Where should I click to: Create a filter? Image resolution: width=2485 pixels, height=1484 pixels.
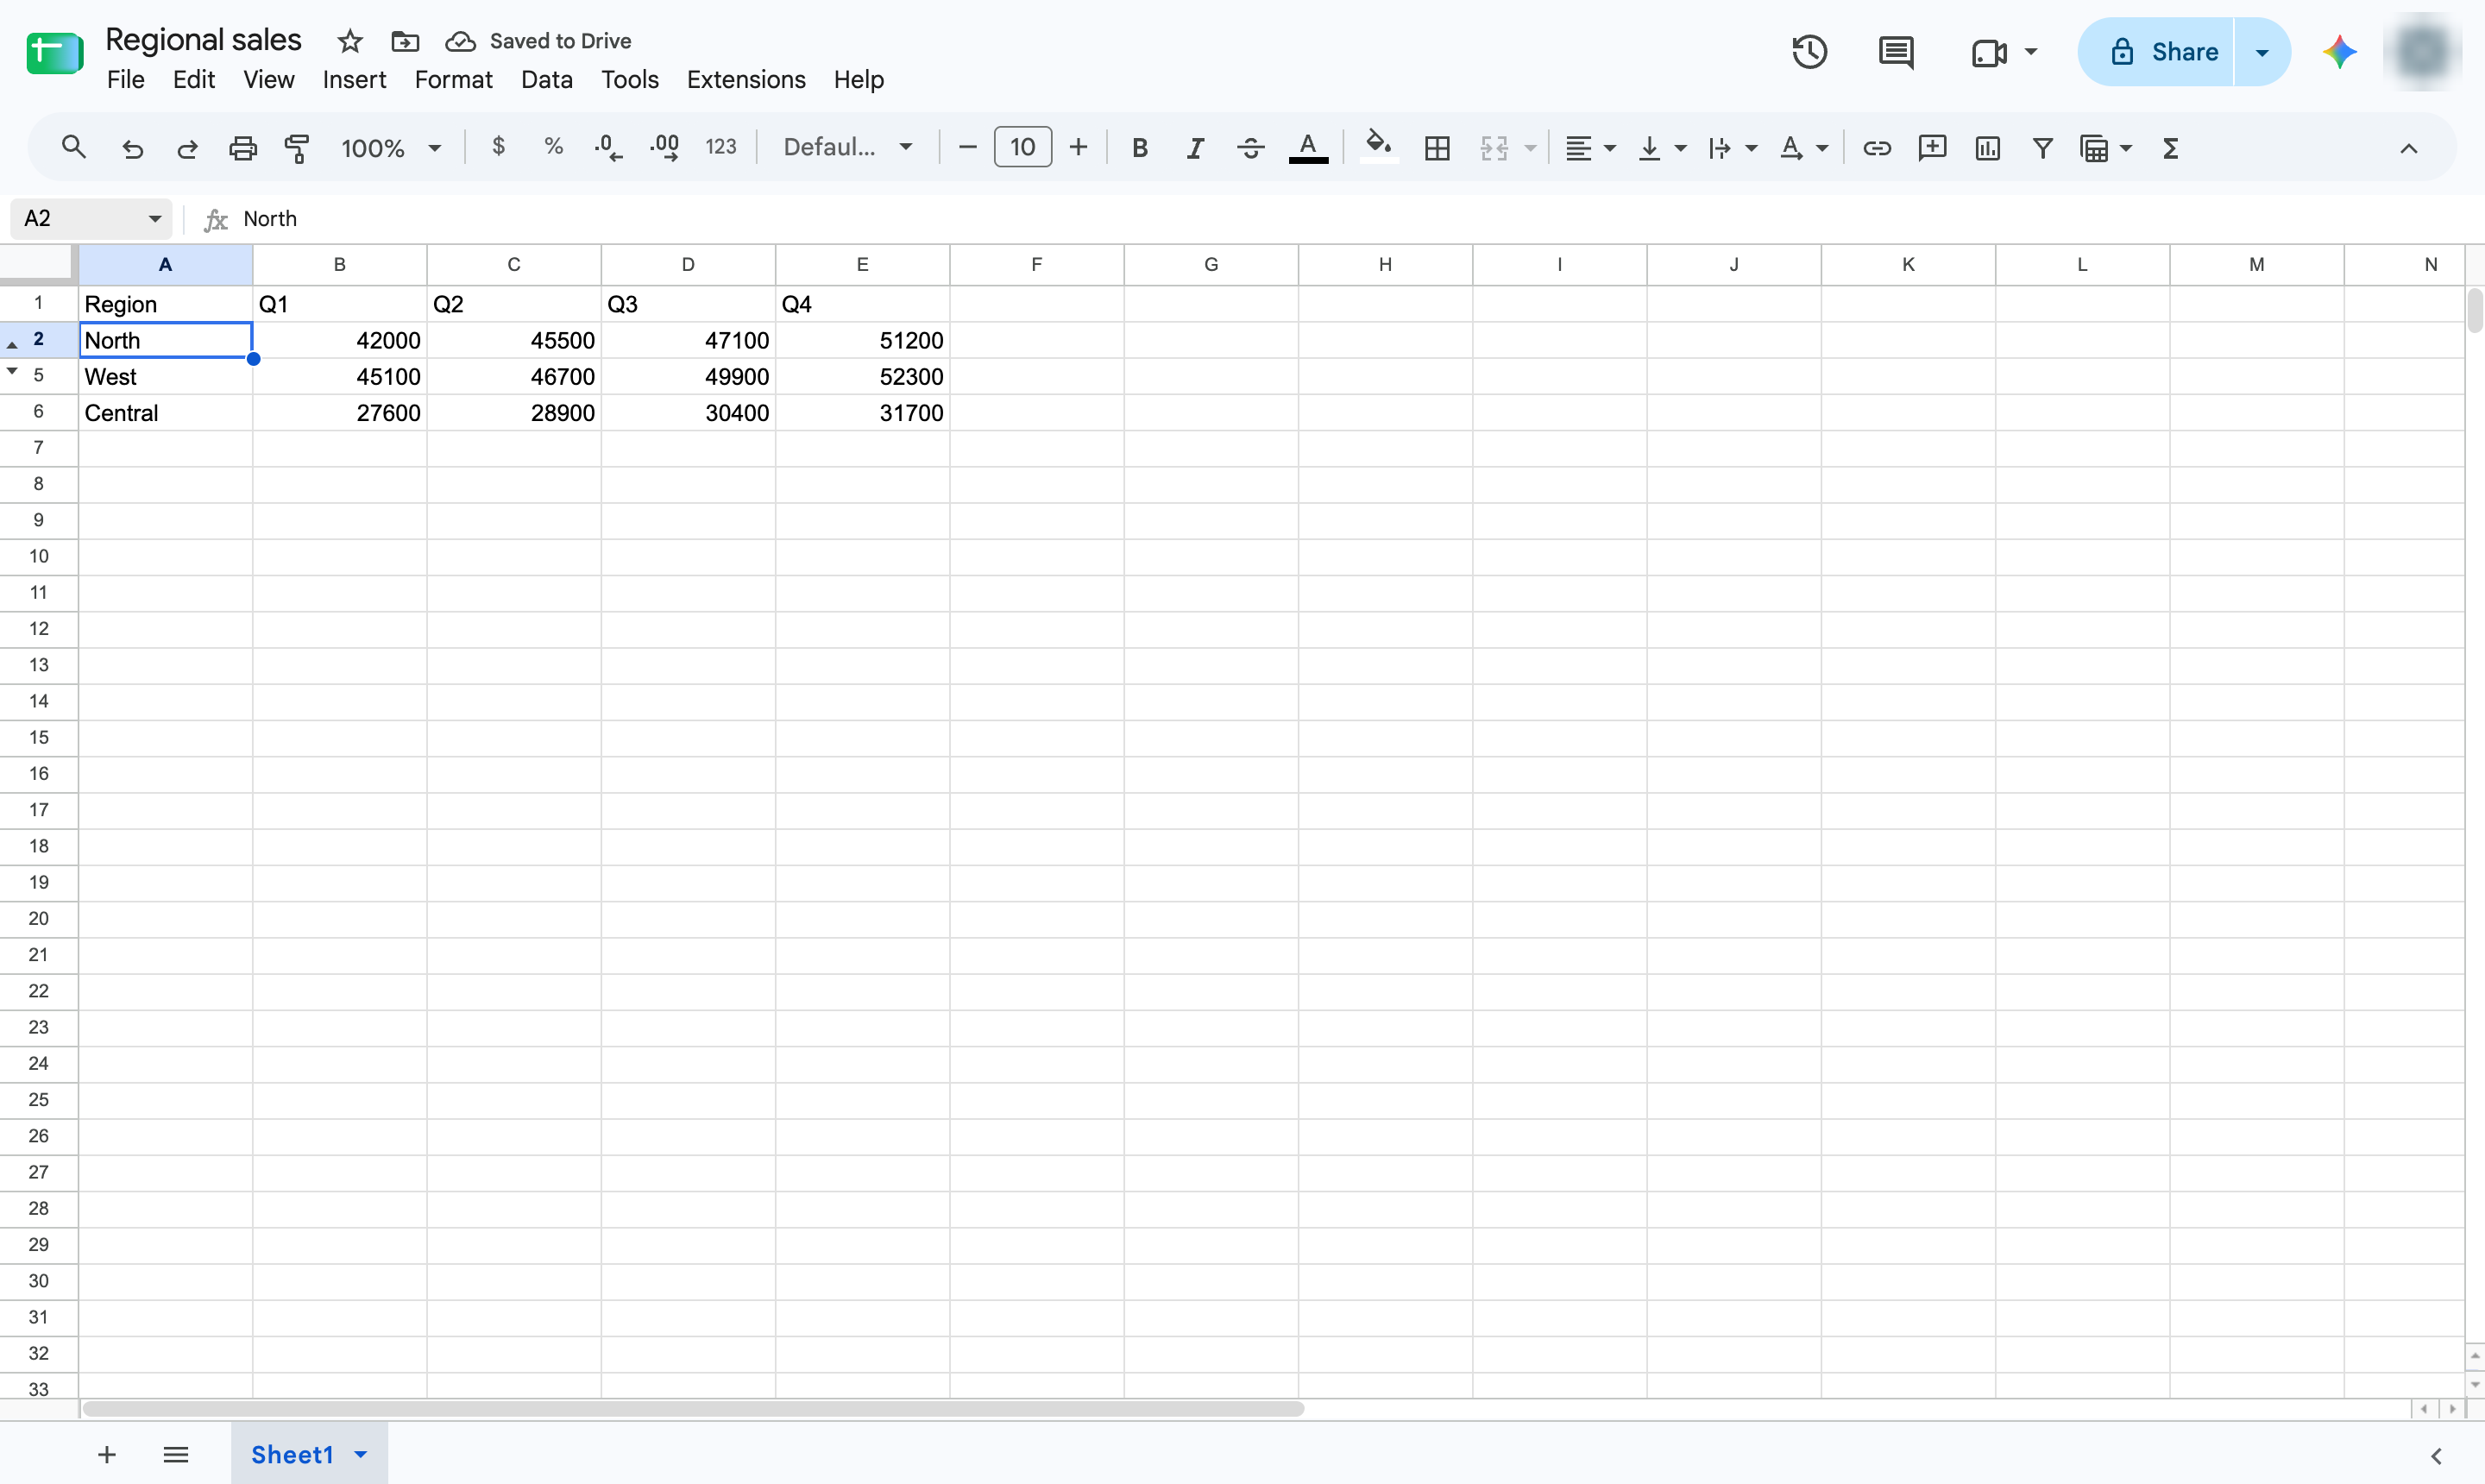tap(2043, 148)
